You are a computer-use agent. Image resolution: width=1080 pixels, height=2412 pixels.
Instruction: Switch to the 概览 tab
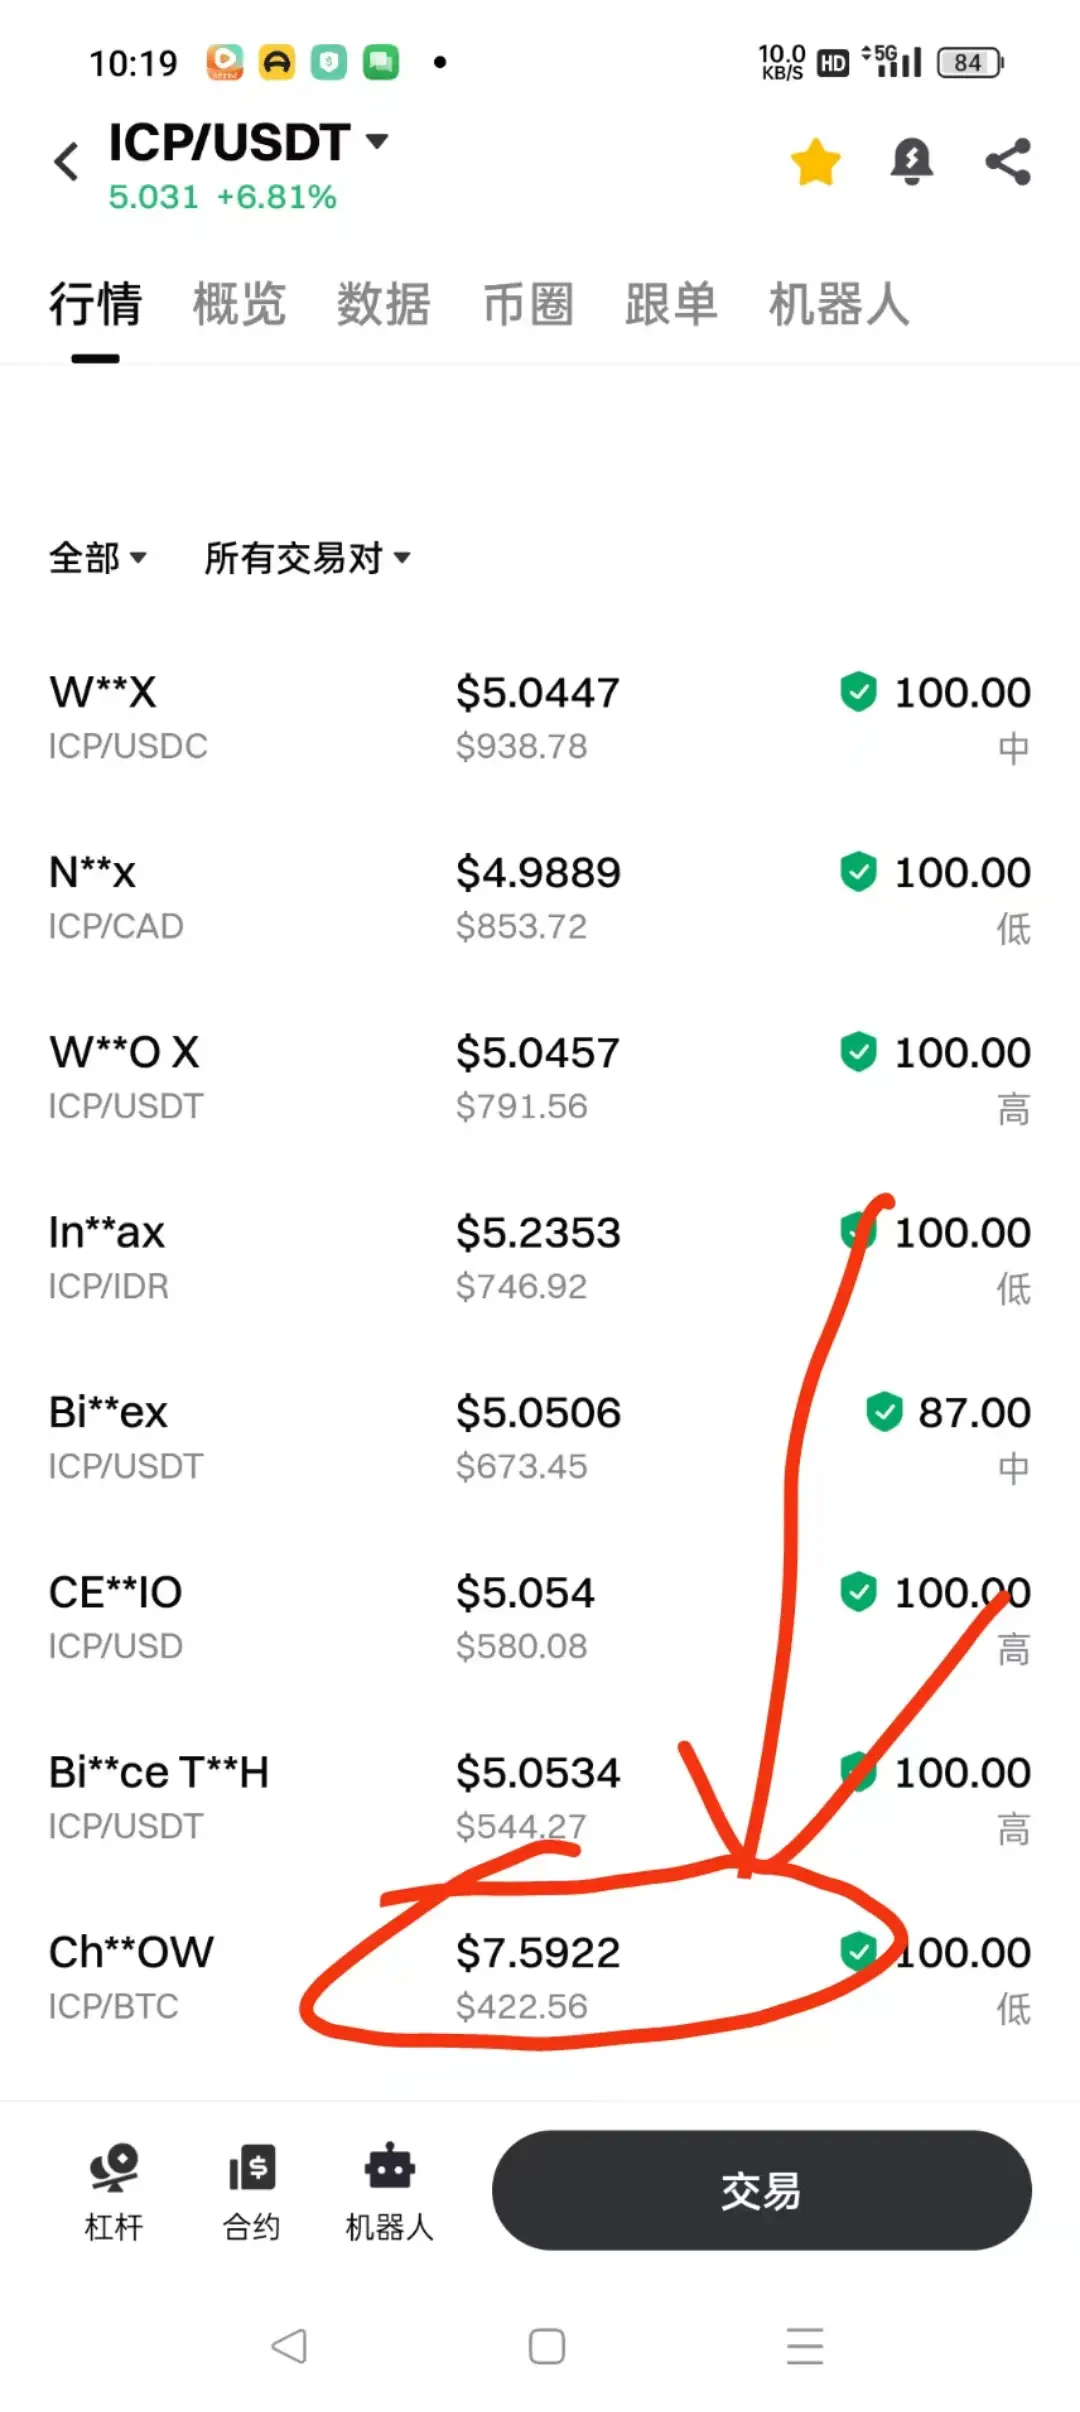(x=239, y=304)
